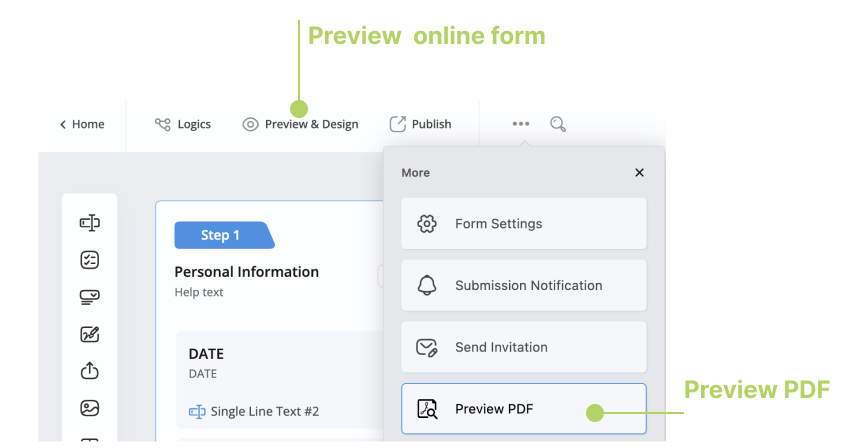Screen dimensions: 850x448
Task: Click the Personal Information section title
Action: 247,272
